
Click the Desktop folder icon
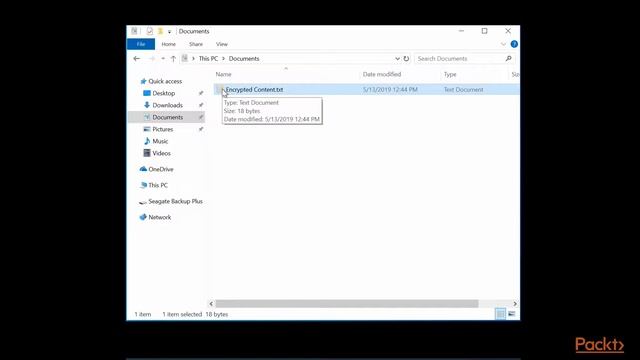pyautogui.click(x=147, y=93)
